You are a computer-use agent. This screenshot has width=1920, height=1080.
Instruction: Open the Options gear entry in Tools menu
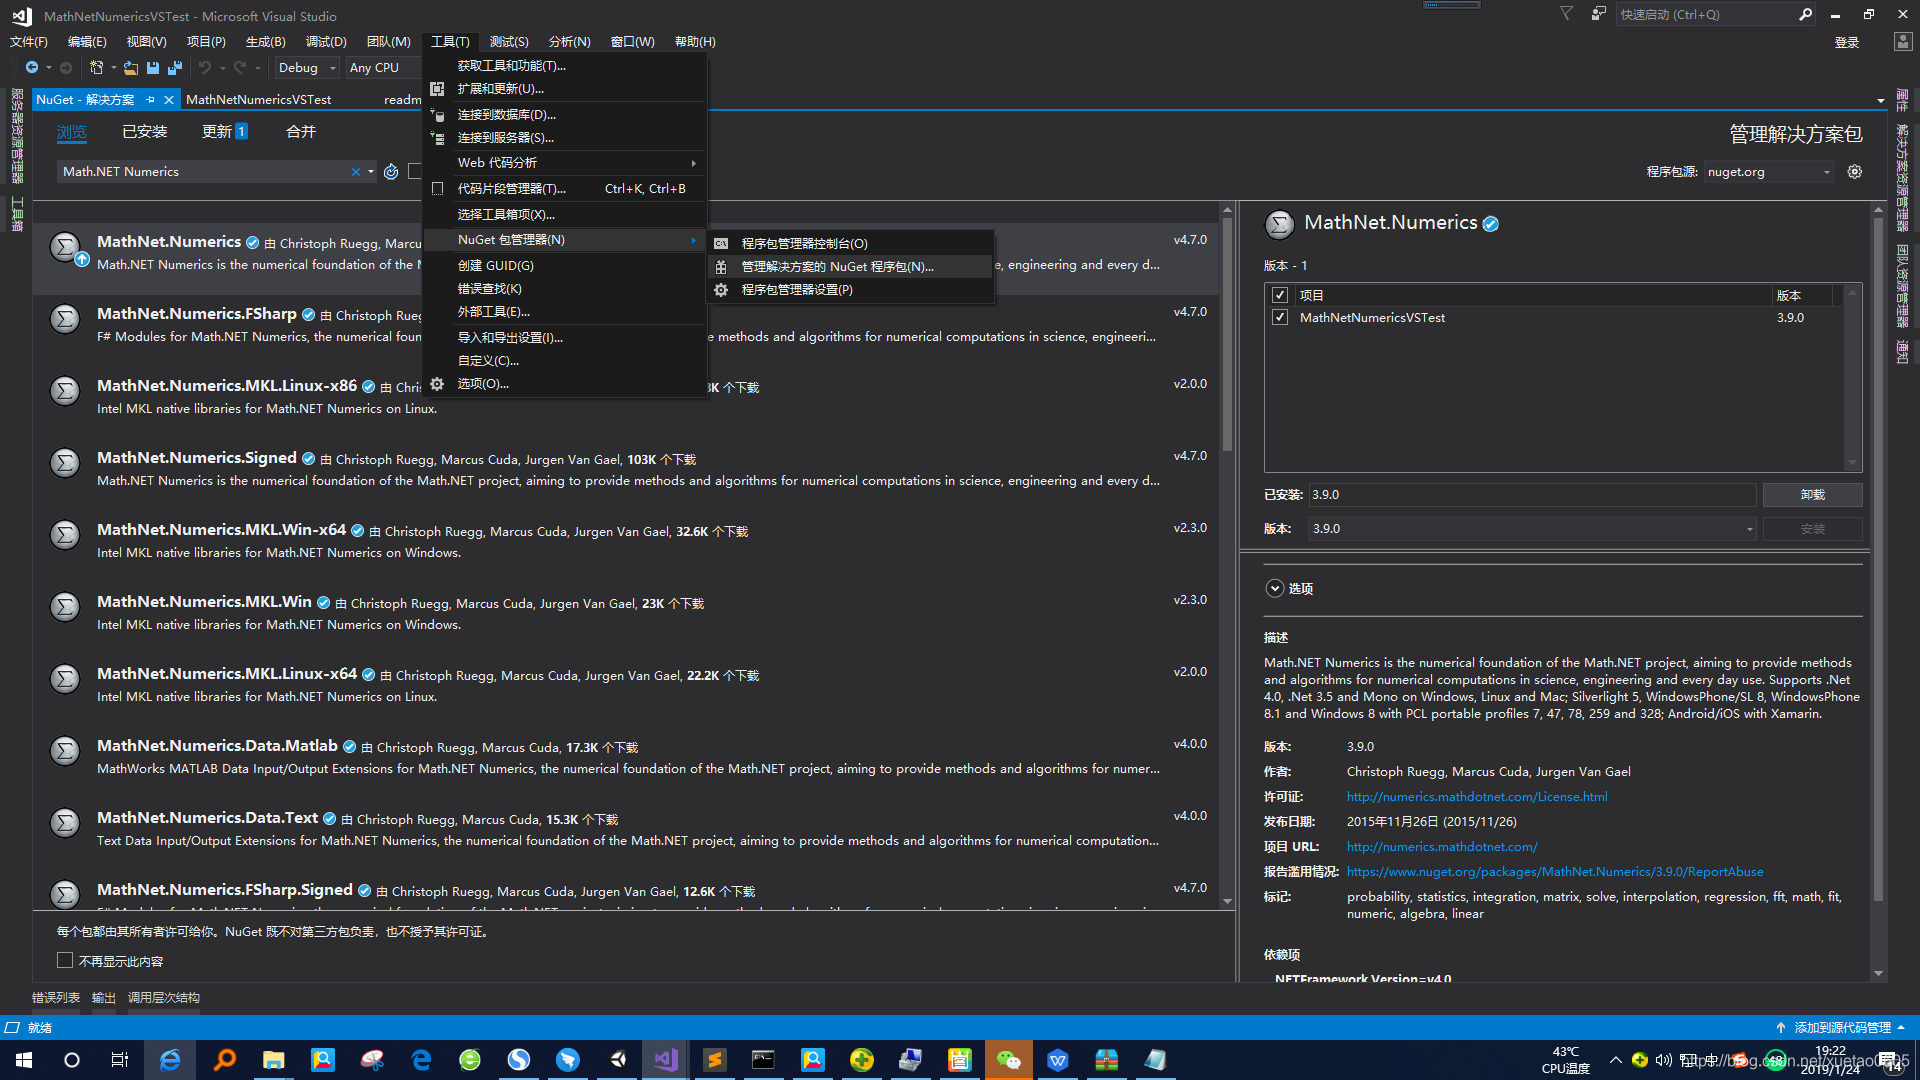click(x=565, y=384)
